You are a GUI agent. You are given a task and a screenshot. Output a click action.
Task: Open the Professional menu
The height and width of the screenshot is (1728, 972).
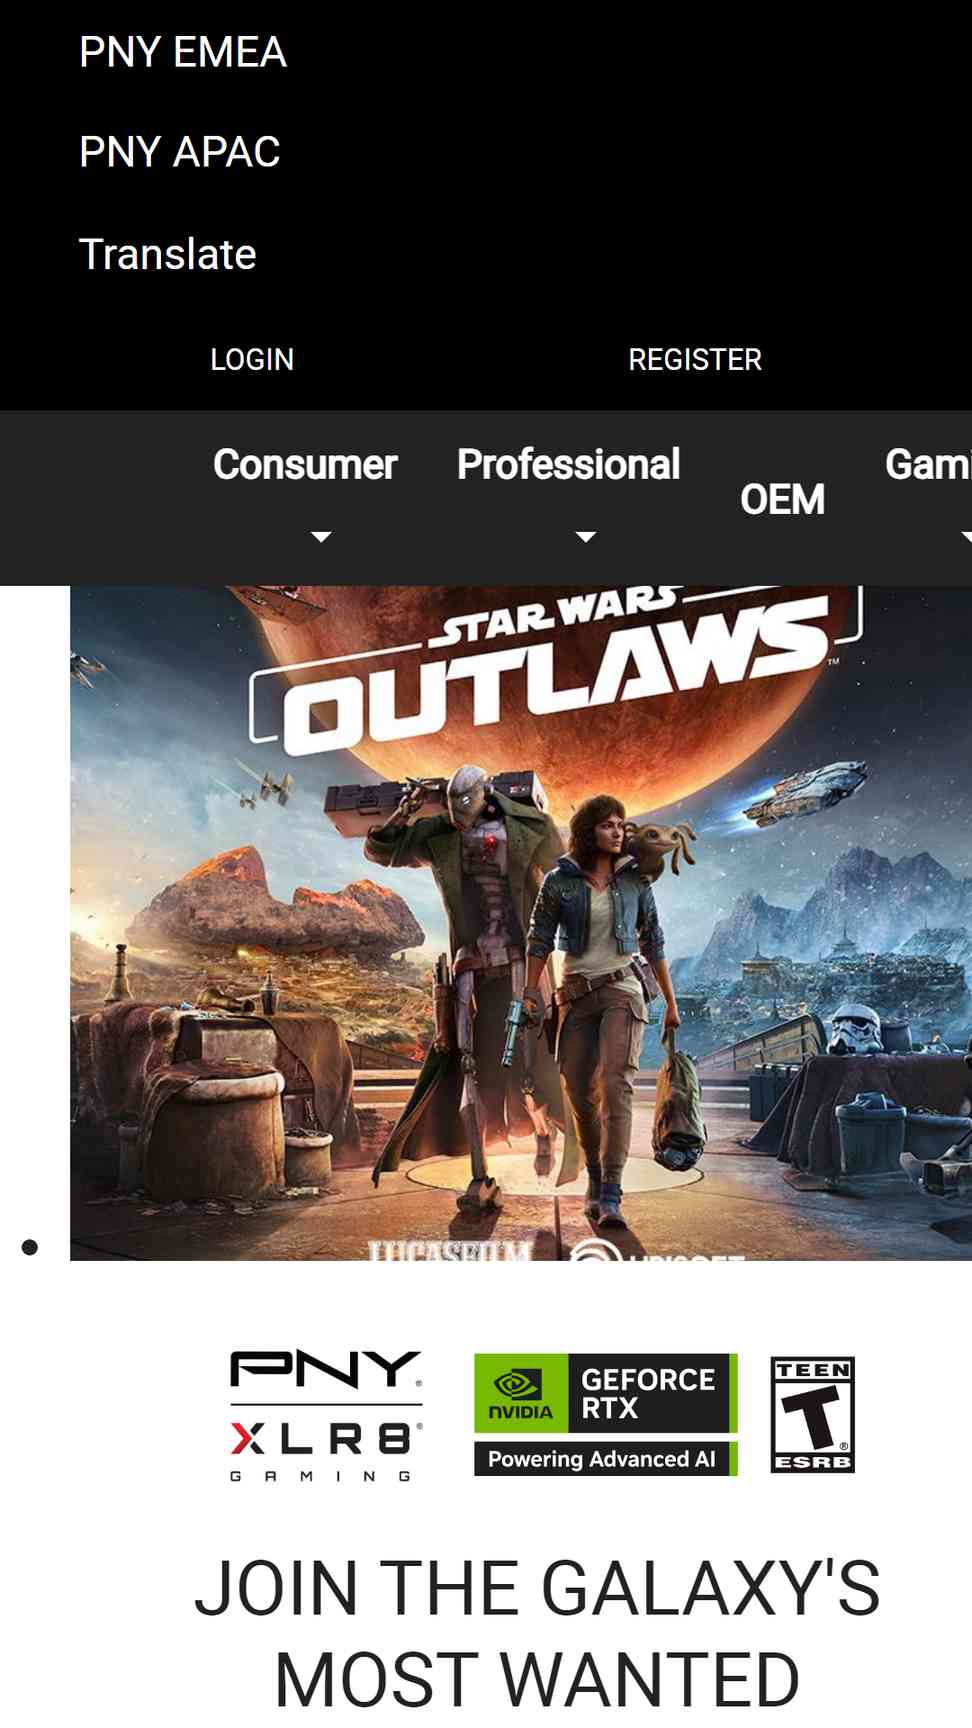568,465
